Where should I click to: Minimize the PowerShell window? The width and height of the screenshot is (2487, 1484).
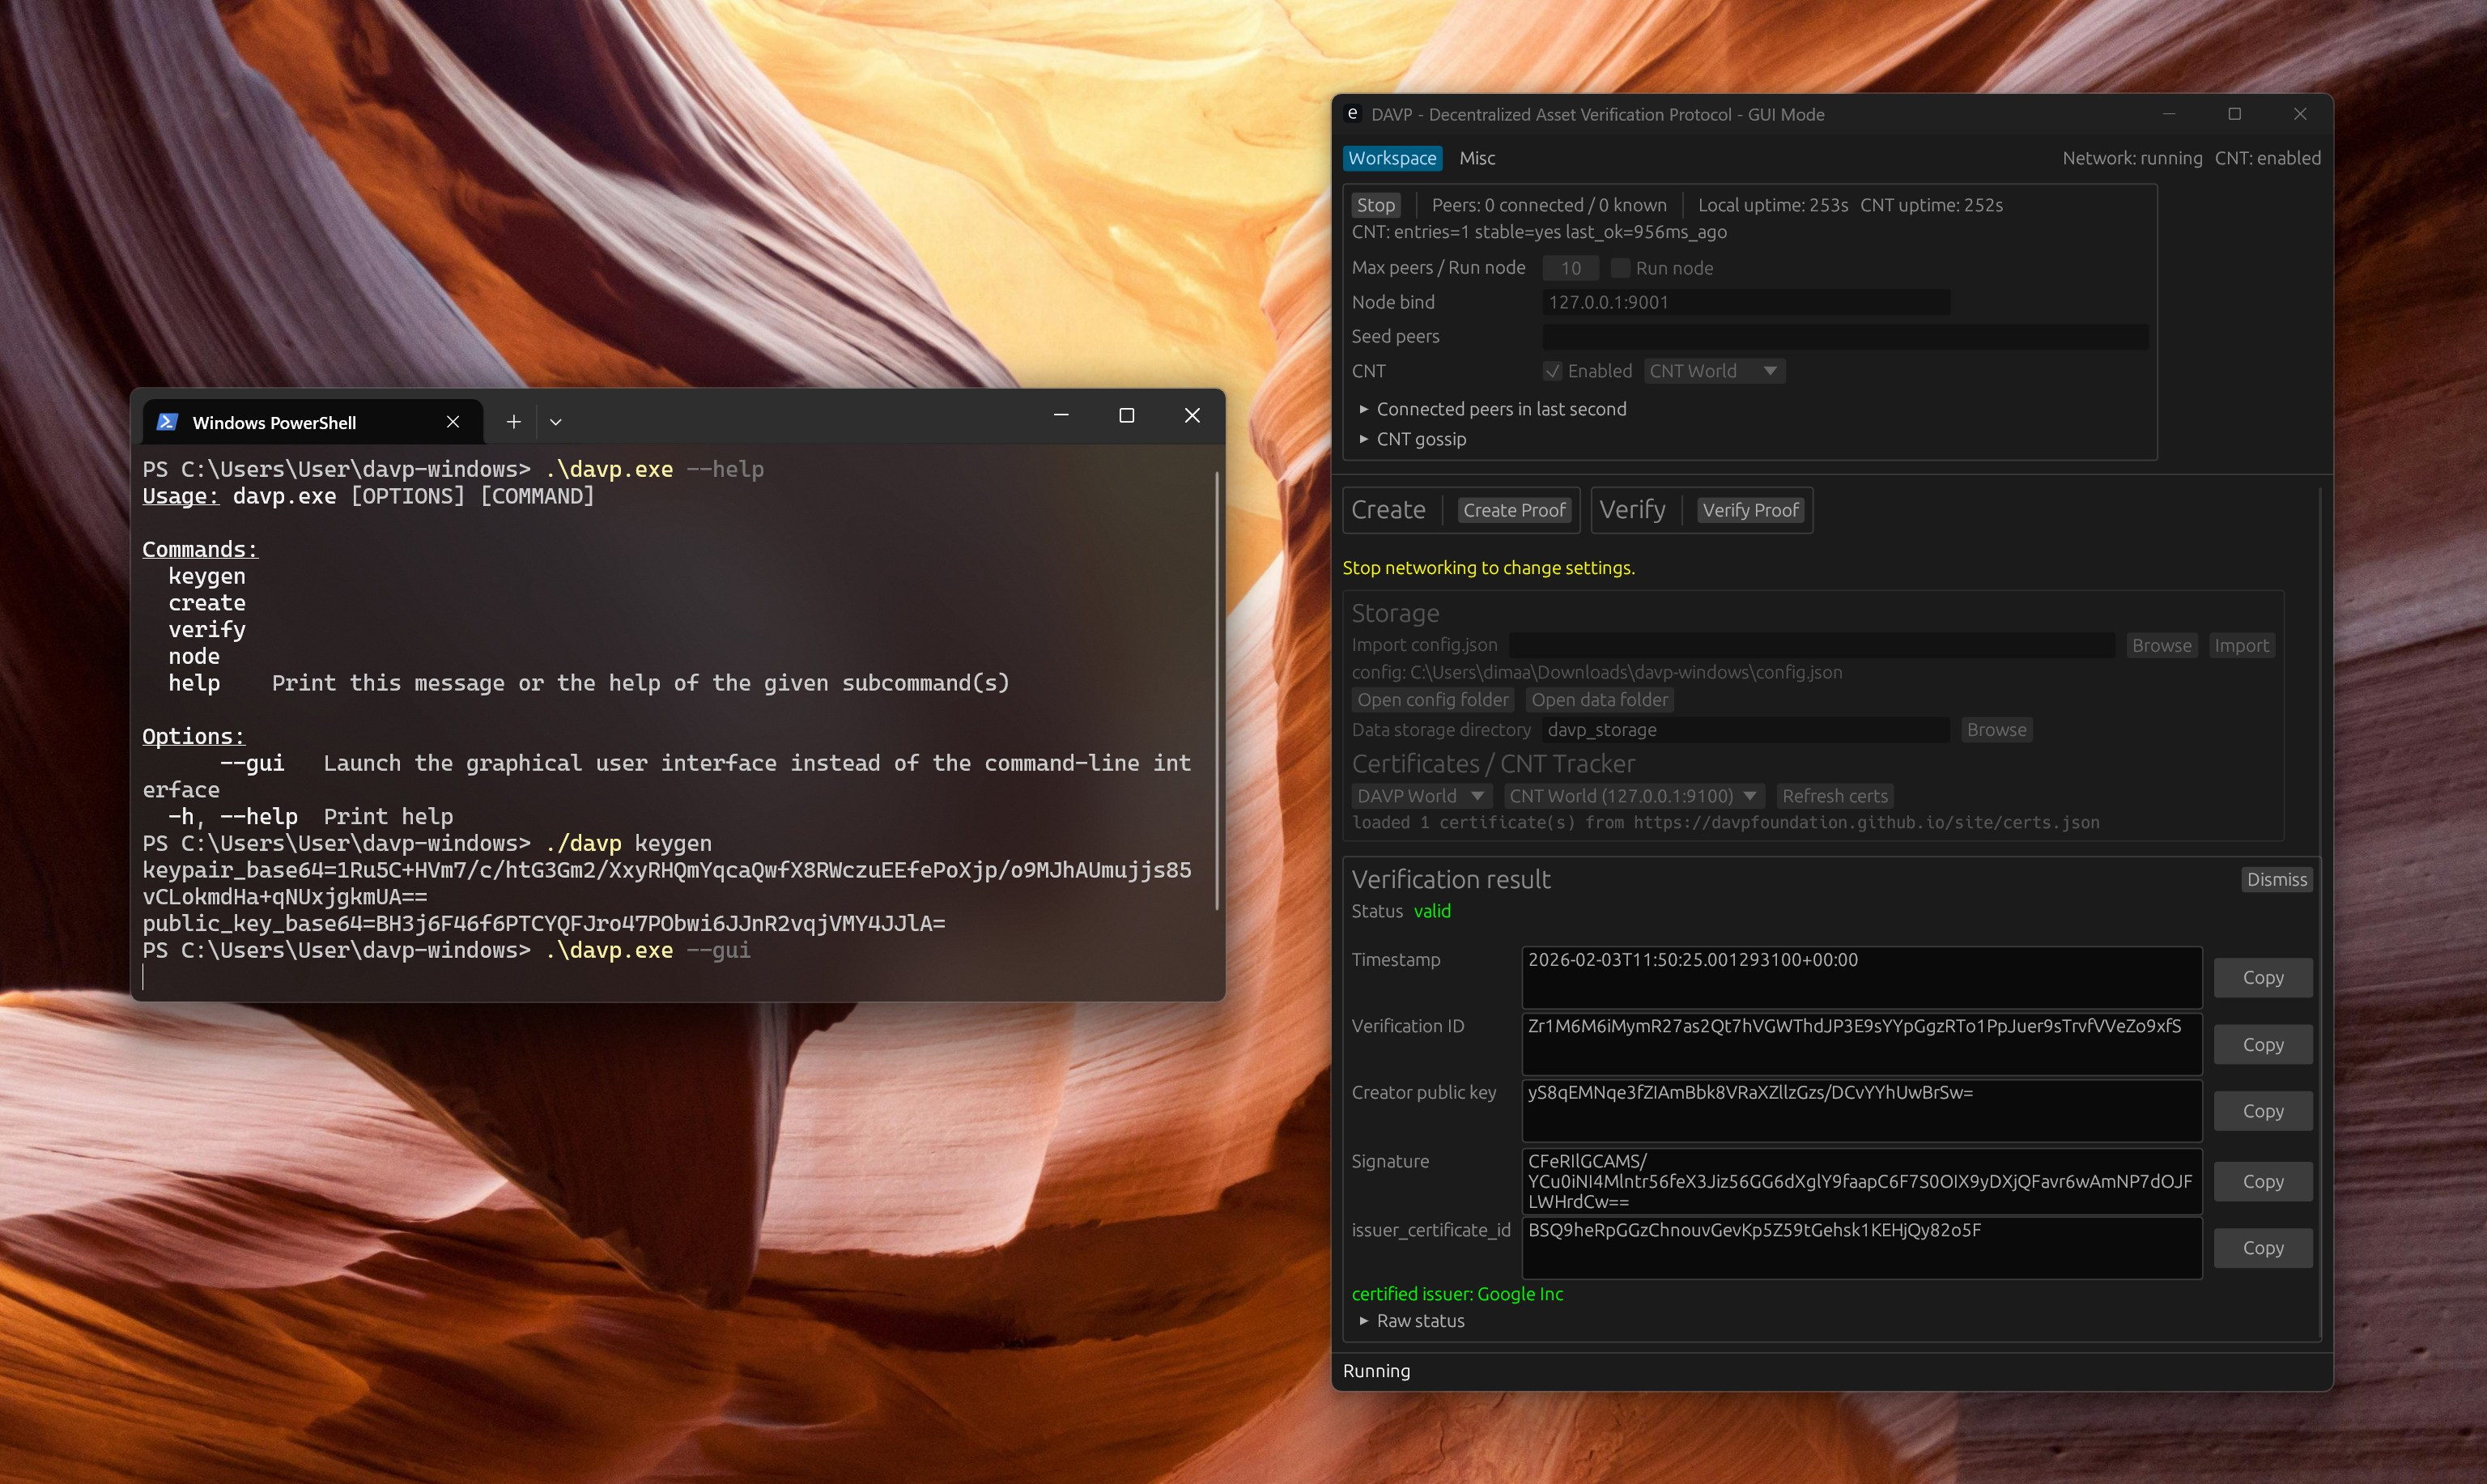coord(1061,415)
